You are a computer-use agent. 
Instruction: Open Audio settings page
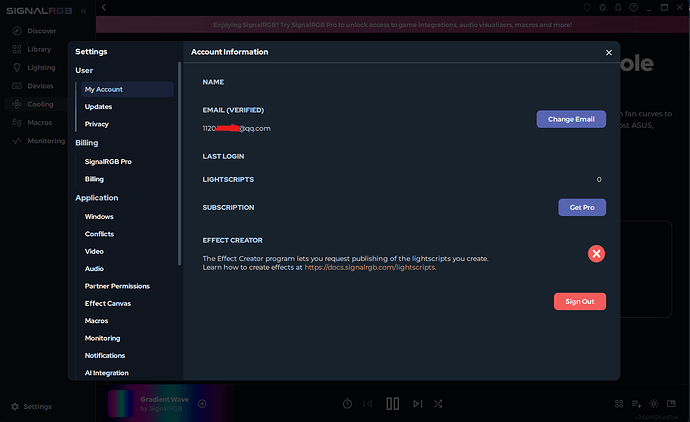coord(94,268)
